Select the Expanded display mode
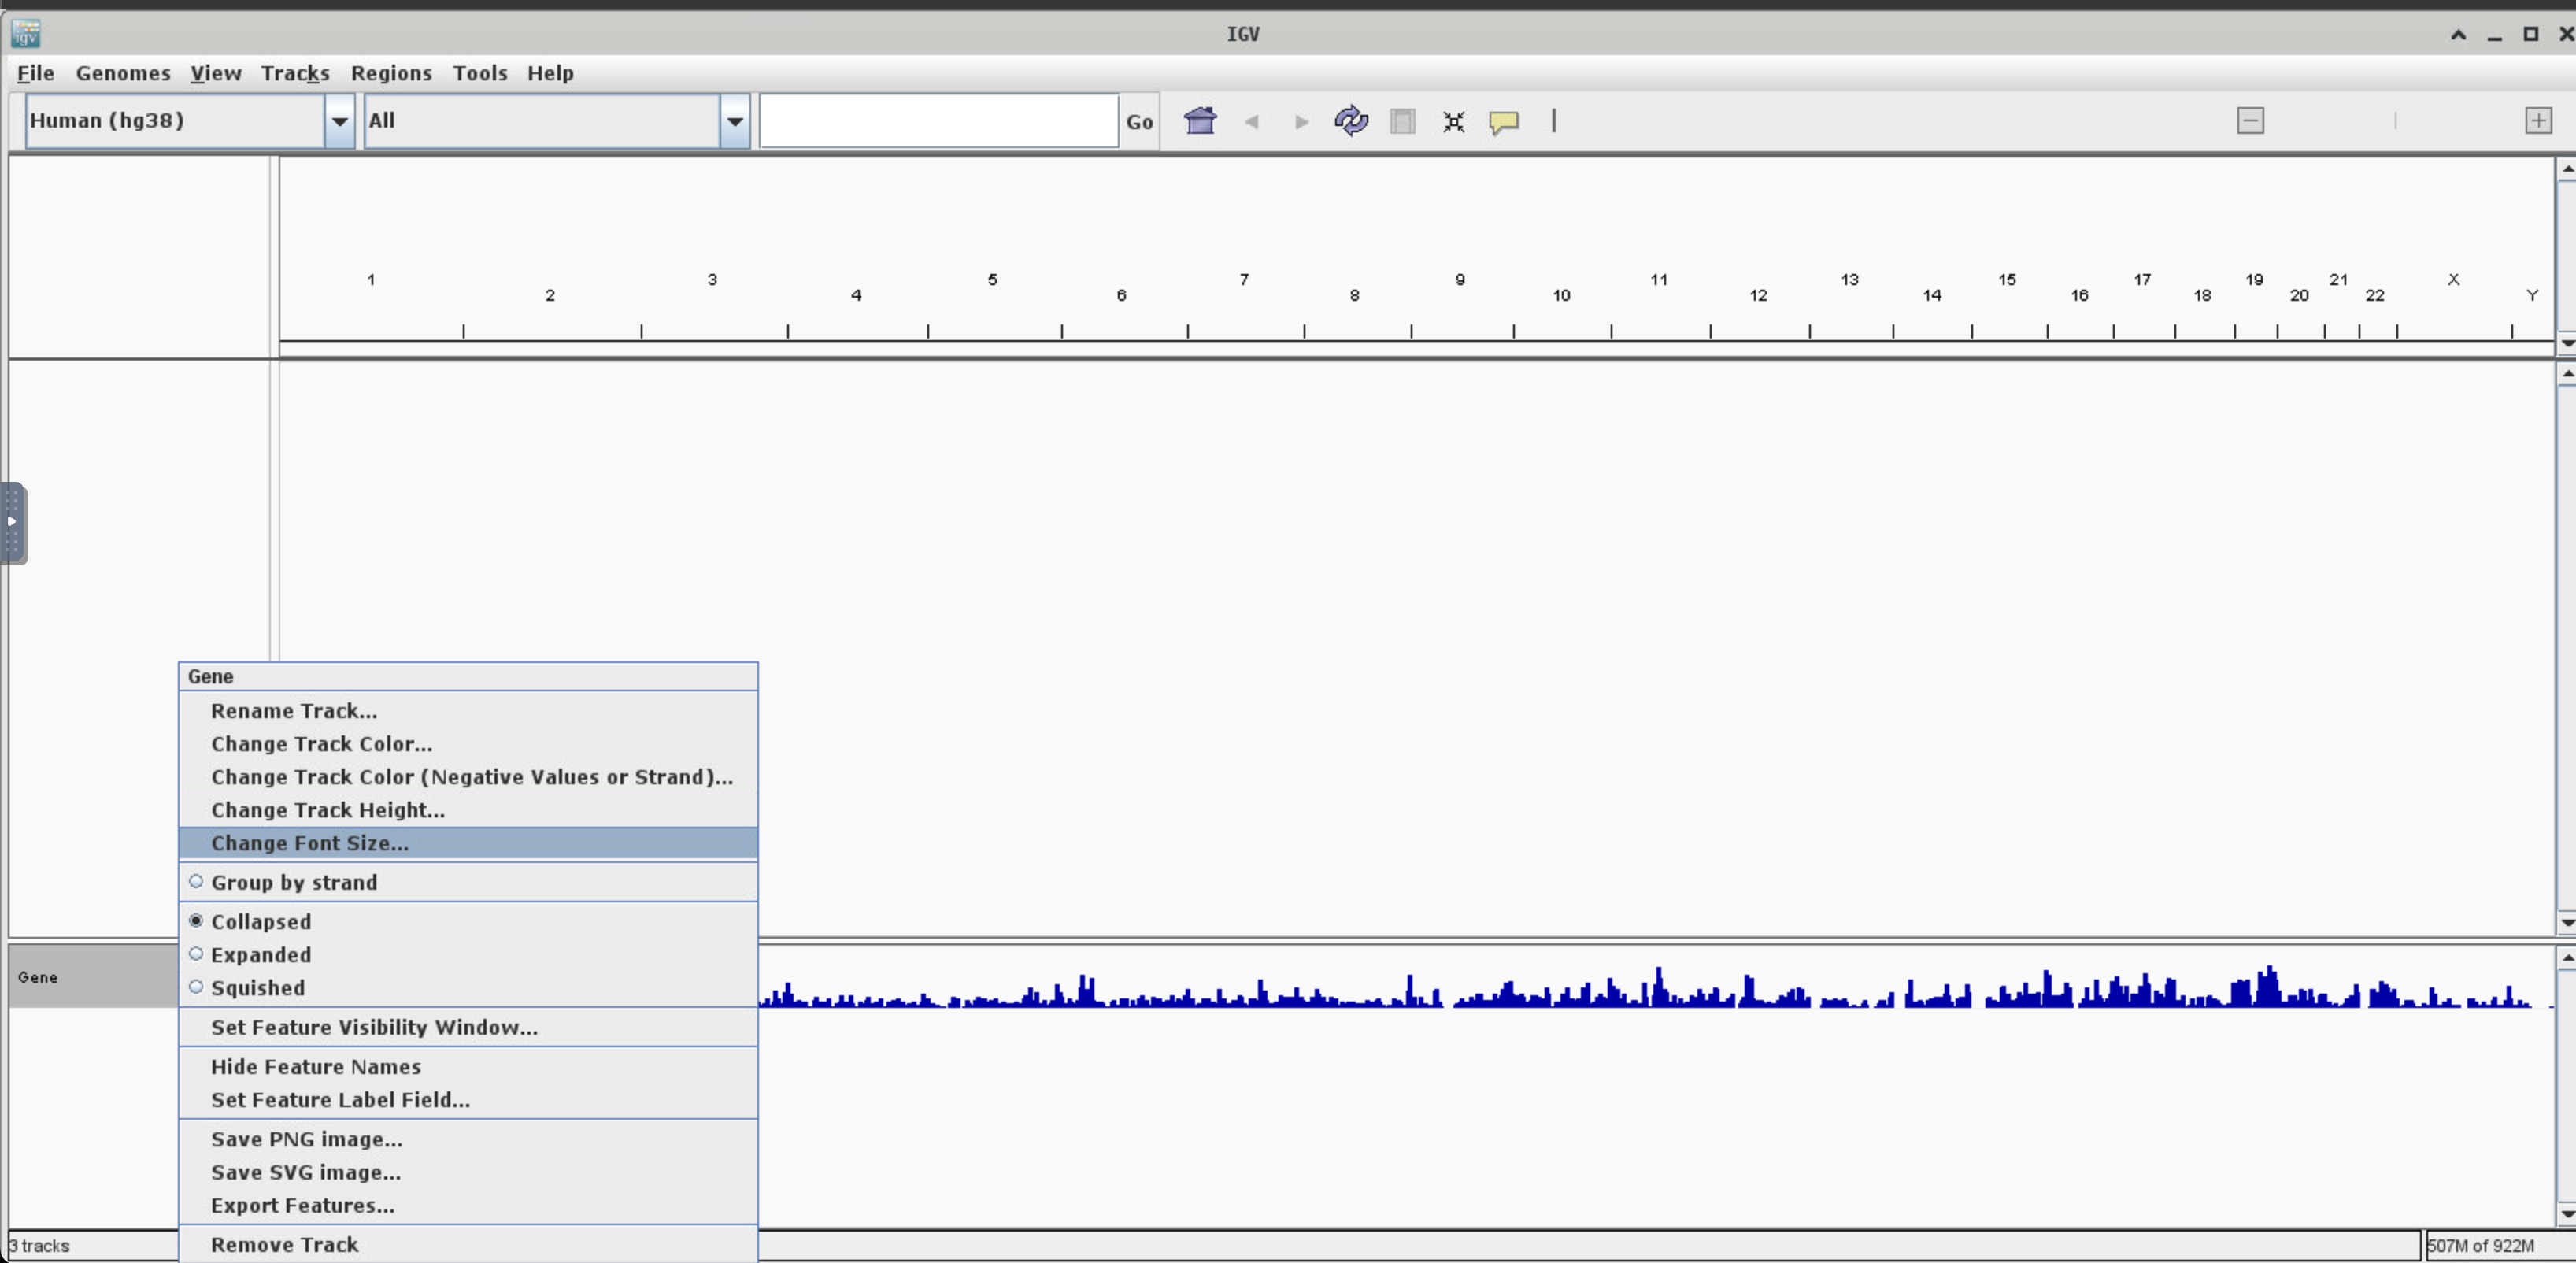2576x1263 pixels. coord(261,955)
